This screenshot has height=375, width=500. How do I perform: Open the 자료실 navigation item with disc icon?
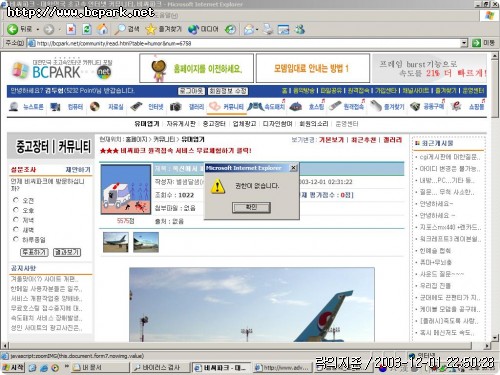pos(107,107)
